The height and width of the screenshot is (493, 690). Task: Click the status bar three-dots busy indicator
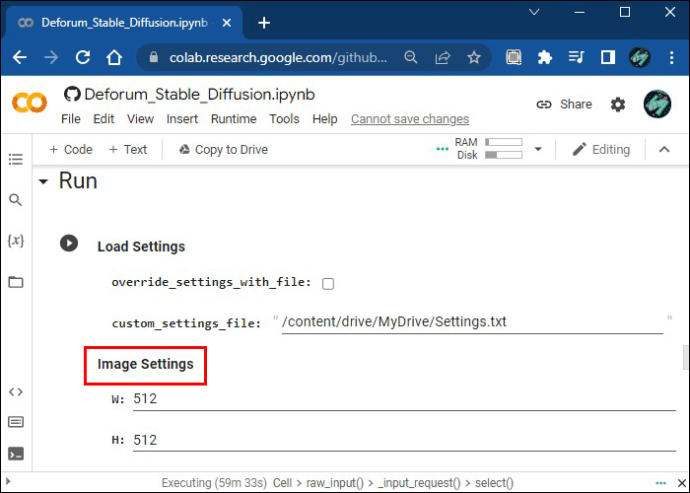point(661,483)
